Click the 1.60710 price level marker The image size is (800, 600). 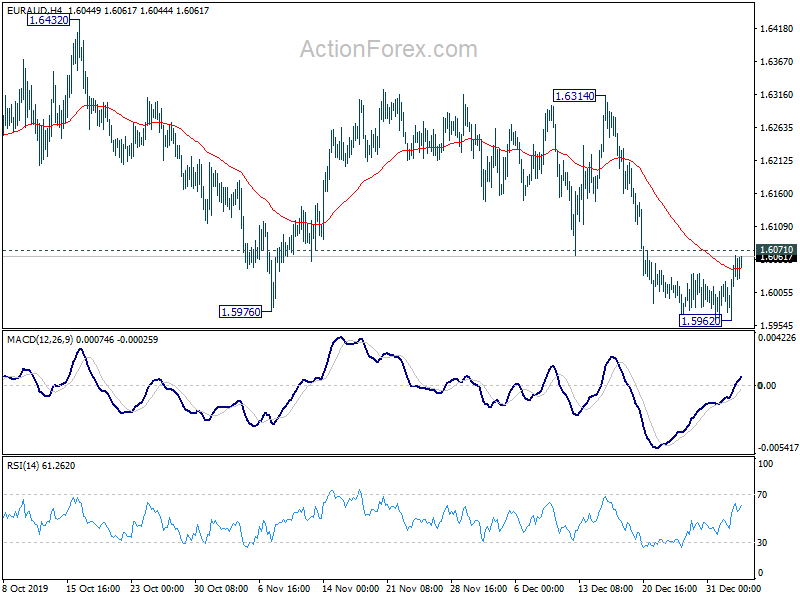(776, 249)
